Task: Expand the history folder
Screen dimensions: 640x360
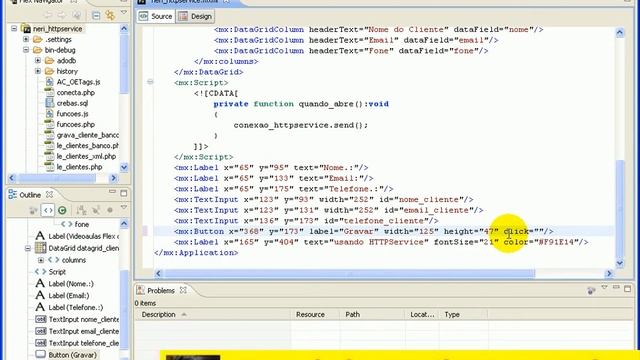Action: [38, 71]
